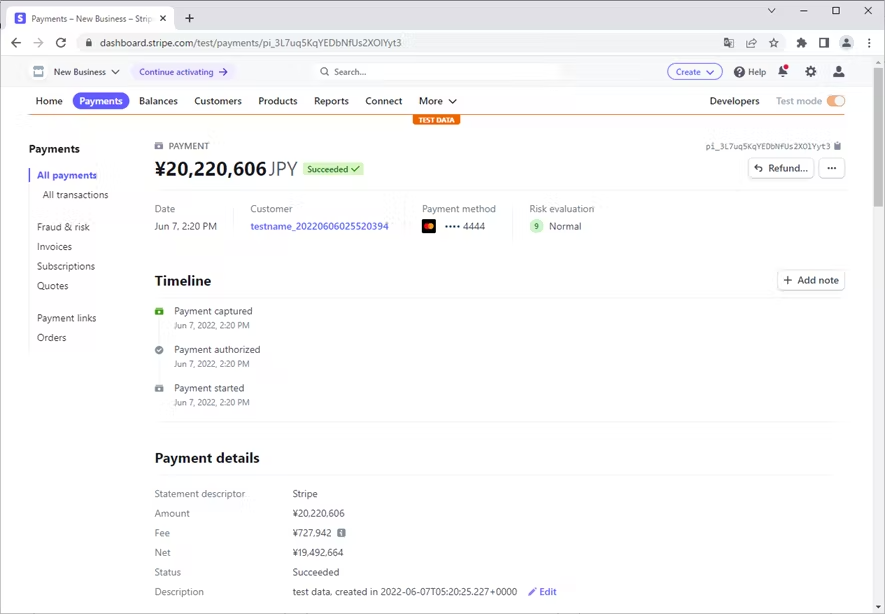The height and width of the screenshot is (614, 885).
Task: Click the browser bookmark star icon
Action: (x=774, y=43)
